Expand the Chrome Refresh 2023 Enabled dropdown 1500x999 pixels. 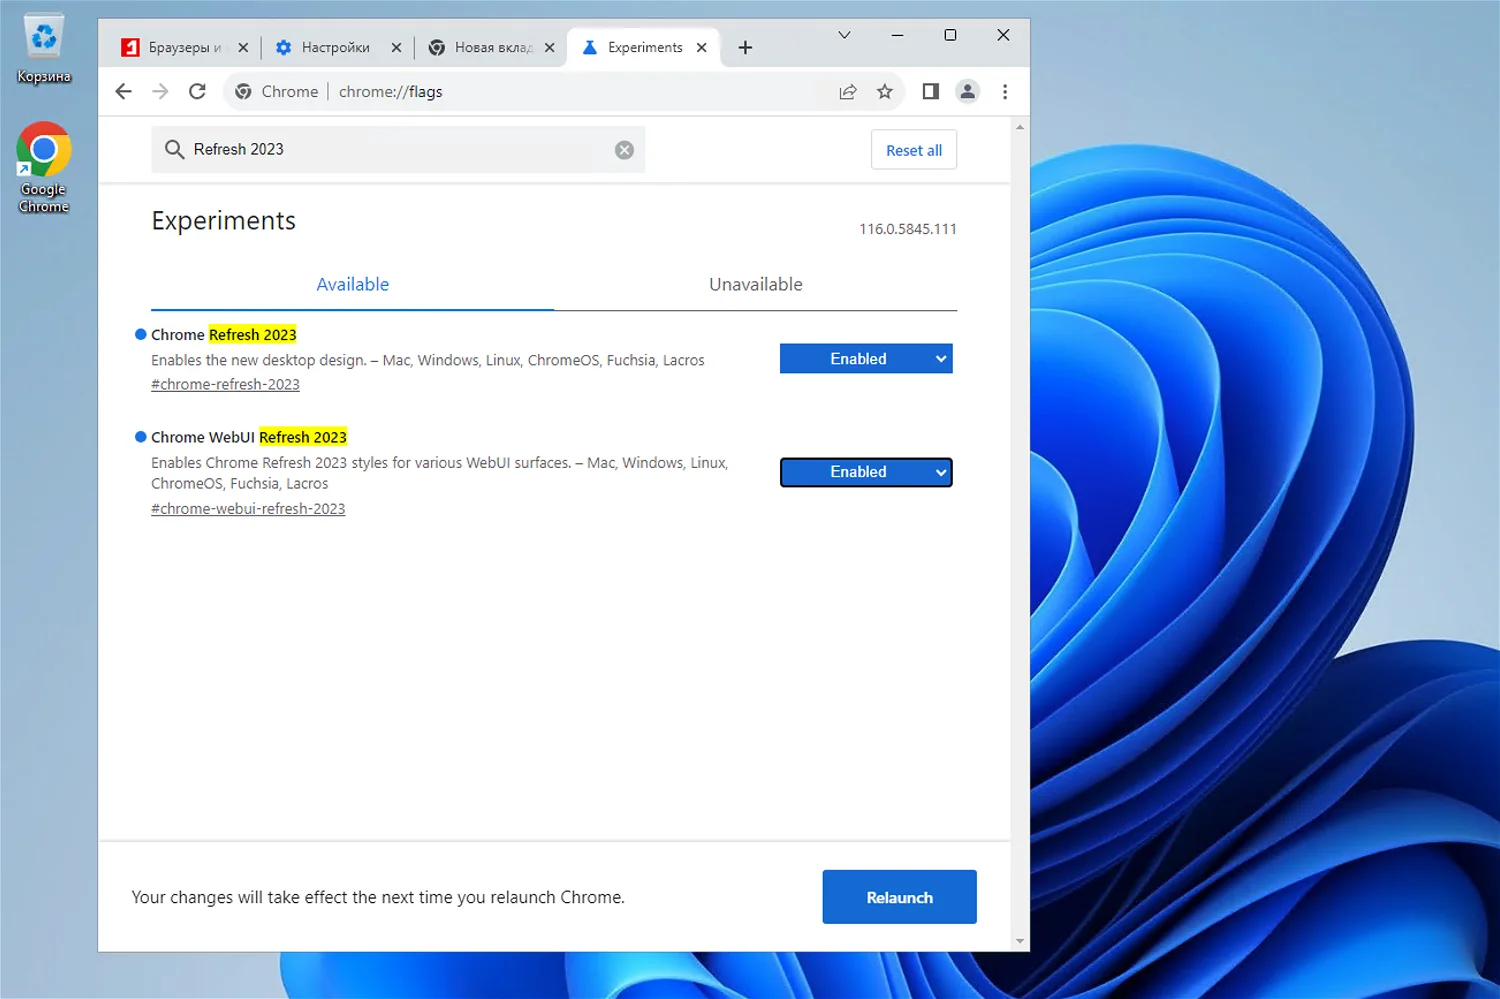[x=866, y=359]
